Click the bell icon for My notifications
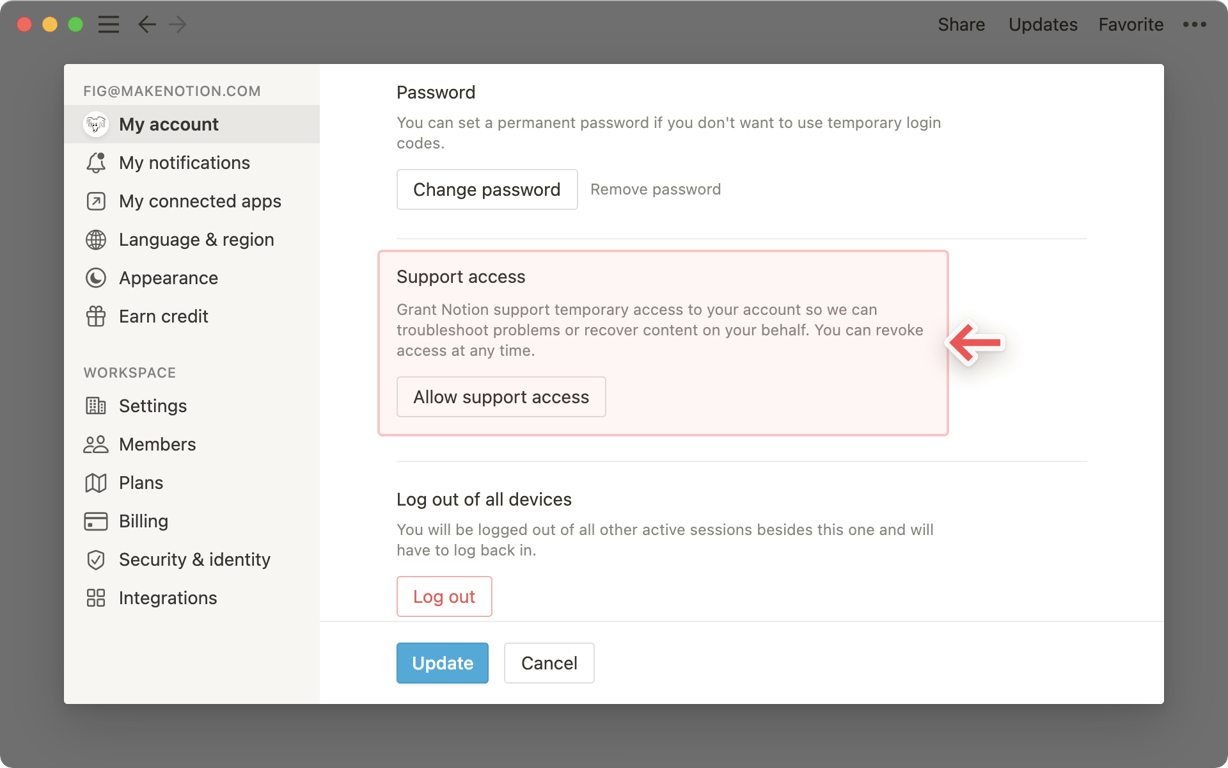Viewport: 1228px width, 768px height. pos(96,163)
